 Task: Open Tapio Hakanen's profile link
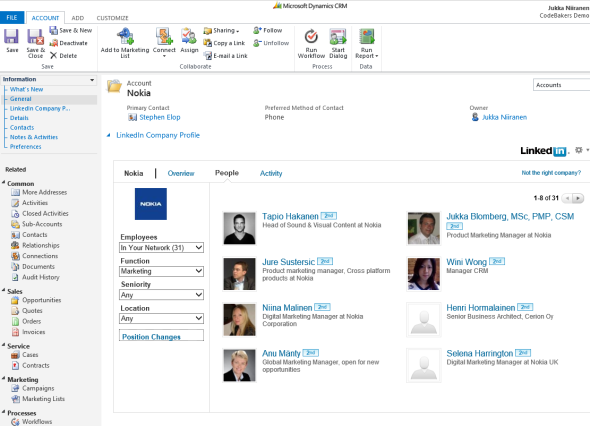(x=290, y=216)
